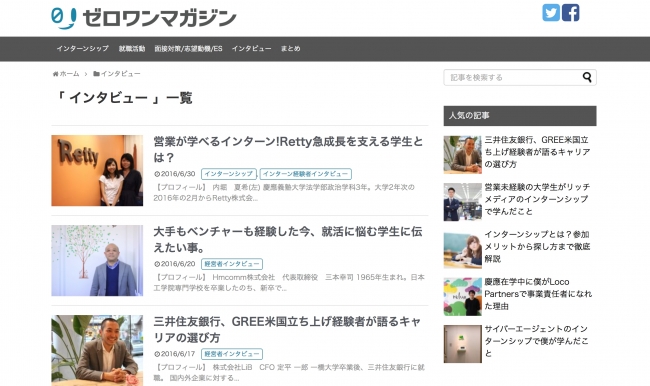Open まとめ in the navigation bar
Viewport: 650px width, 386px height.
pos(290,49)
